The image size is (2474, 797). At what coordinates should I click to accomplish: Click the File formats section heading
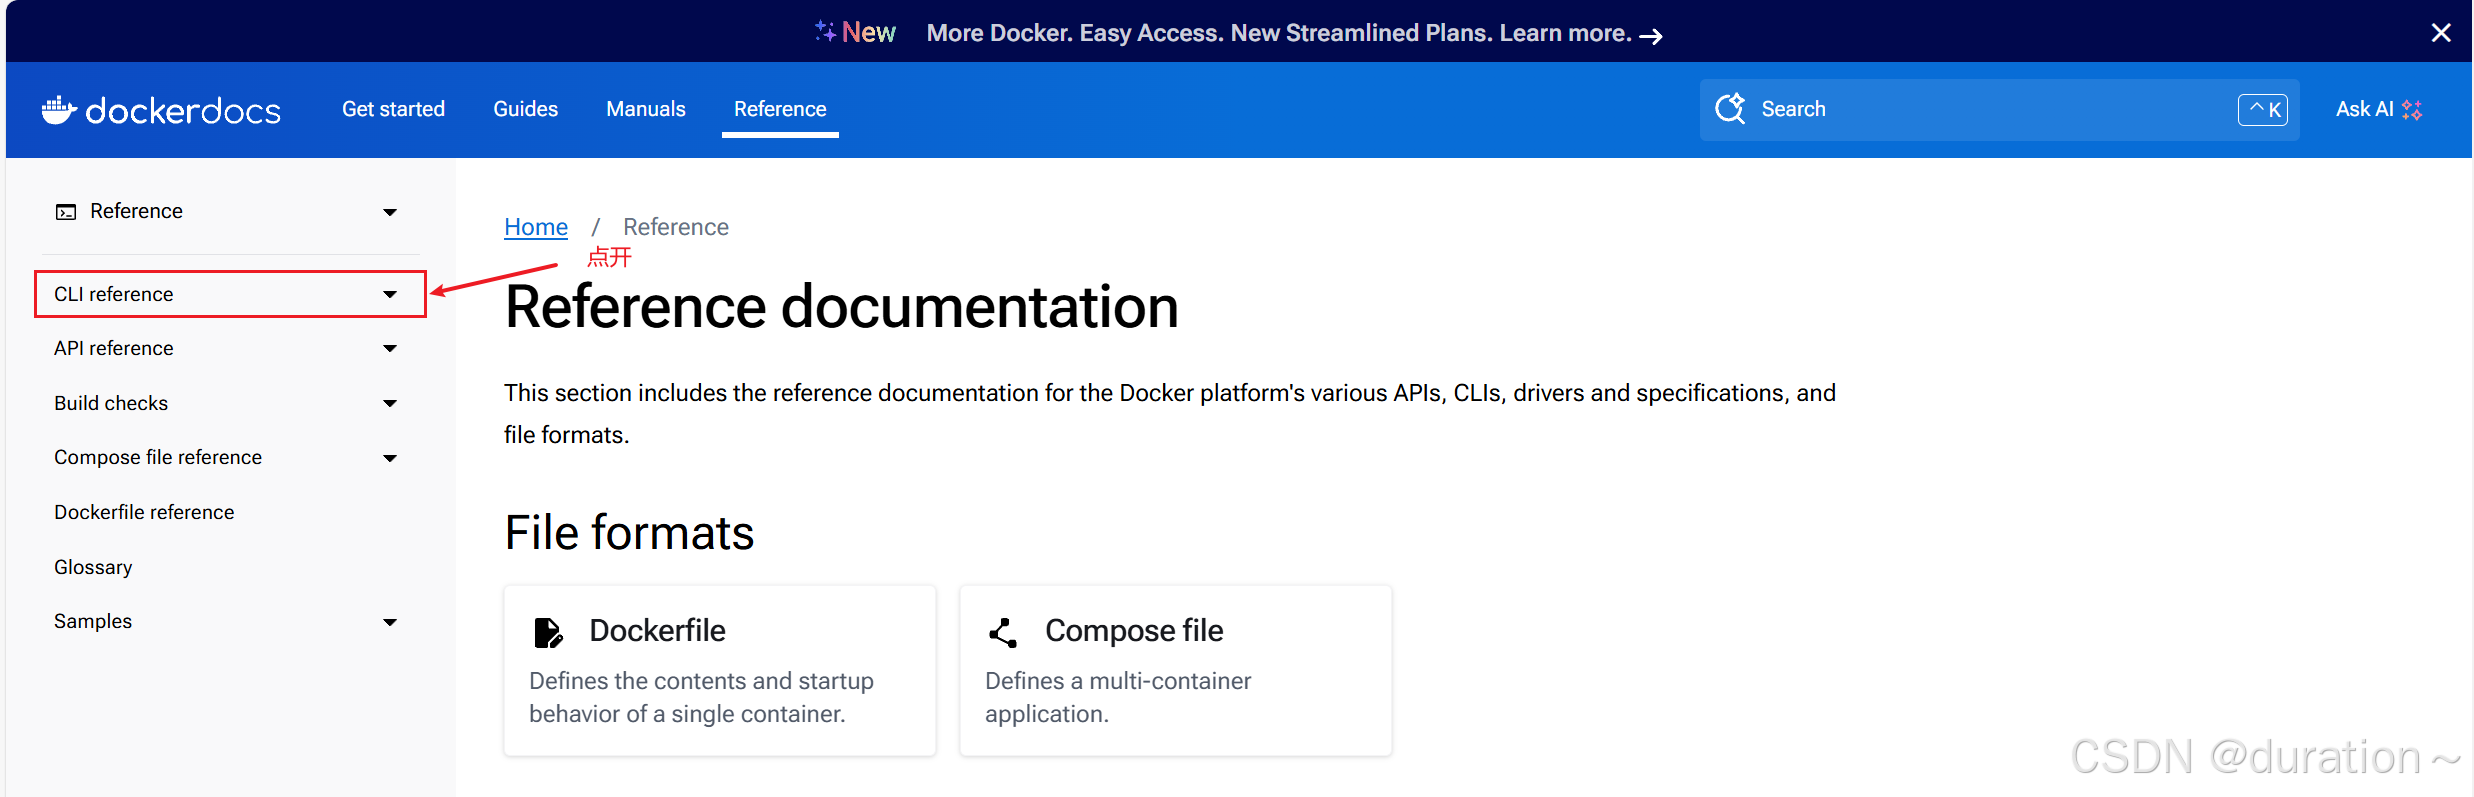click(x=629, y=532)
